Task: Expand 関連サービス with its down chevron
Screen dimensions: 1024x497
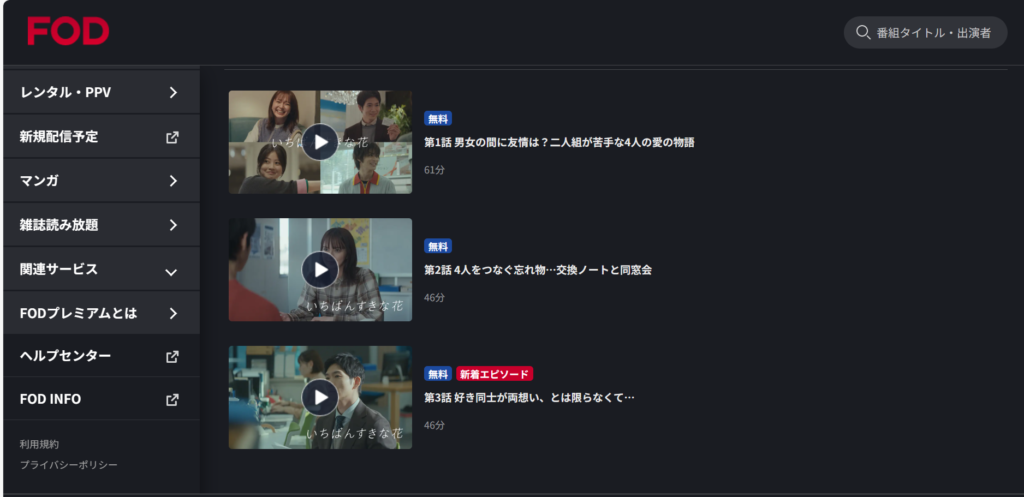Action: point(171,272)
